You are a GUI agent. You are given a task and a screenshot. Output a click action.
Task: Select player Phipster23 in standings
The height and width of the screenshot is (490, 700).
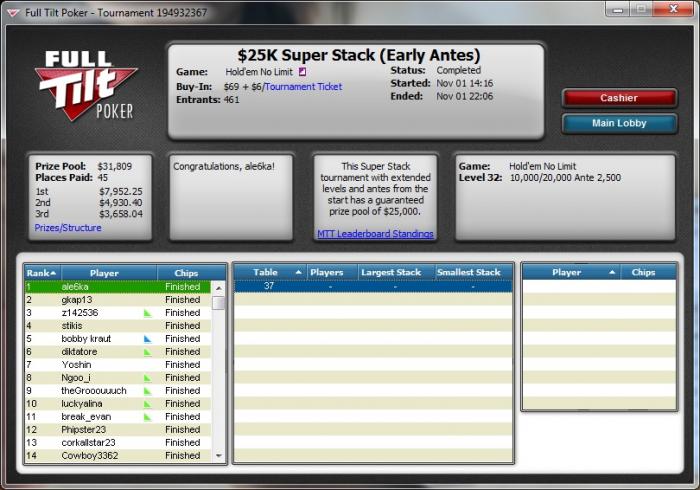(118, 429)
